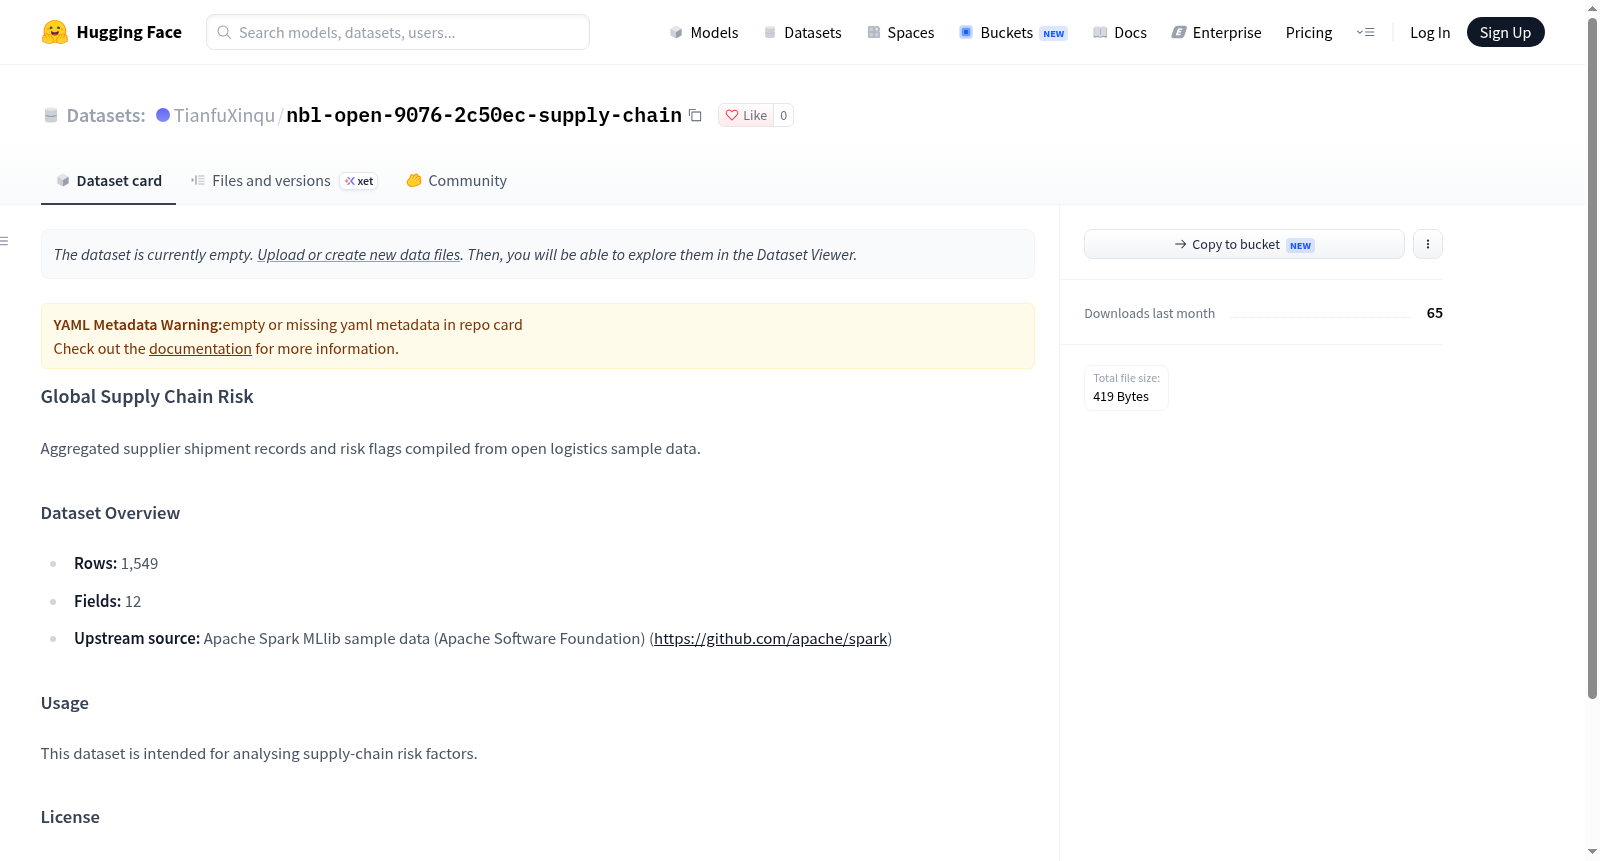Like this dataset
Viewport: 1600px width, 861px height.
coord(746,115)
